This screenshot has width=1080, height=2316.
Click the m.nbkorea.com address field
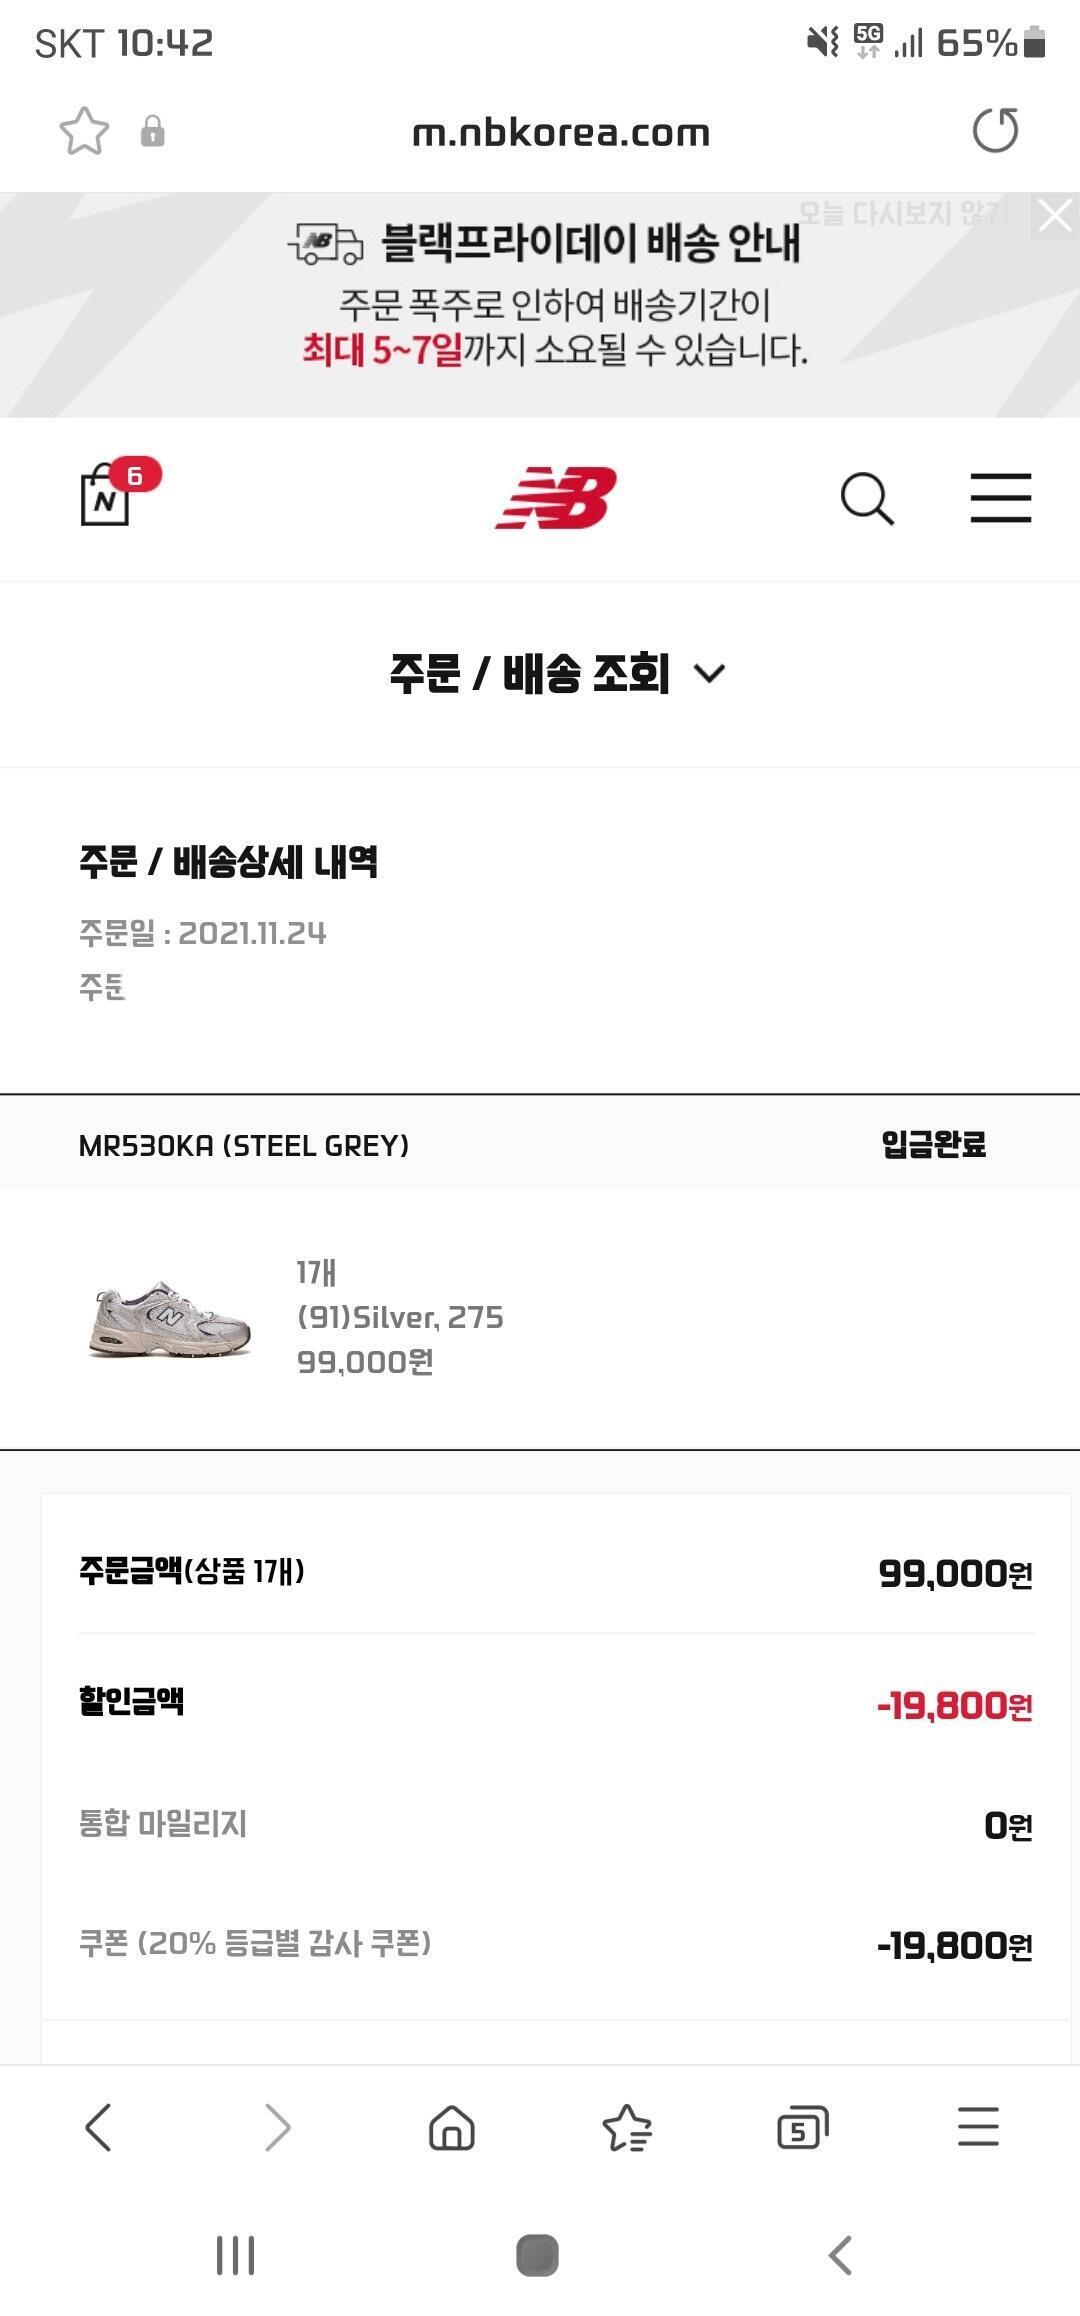pos(560,133)
